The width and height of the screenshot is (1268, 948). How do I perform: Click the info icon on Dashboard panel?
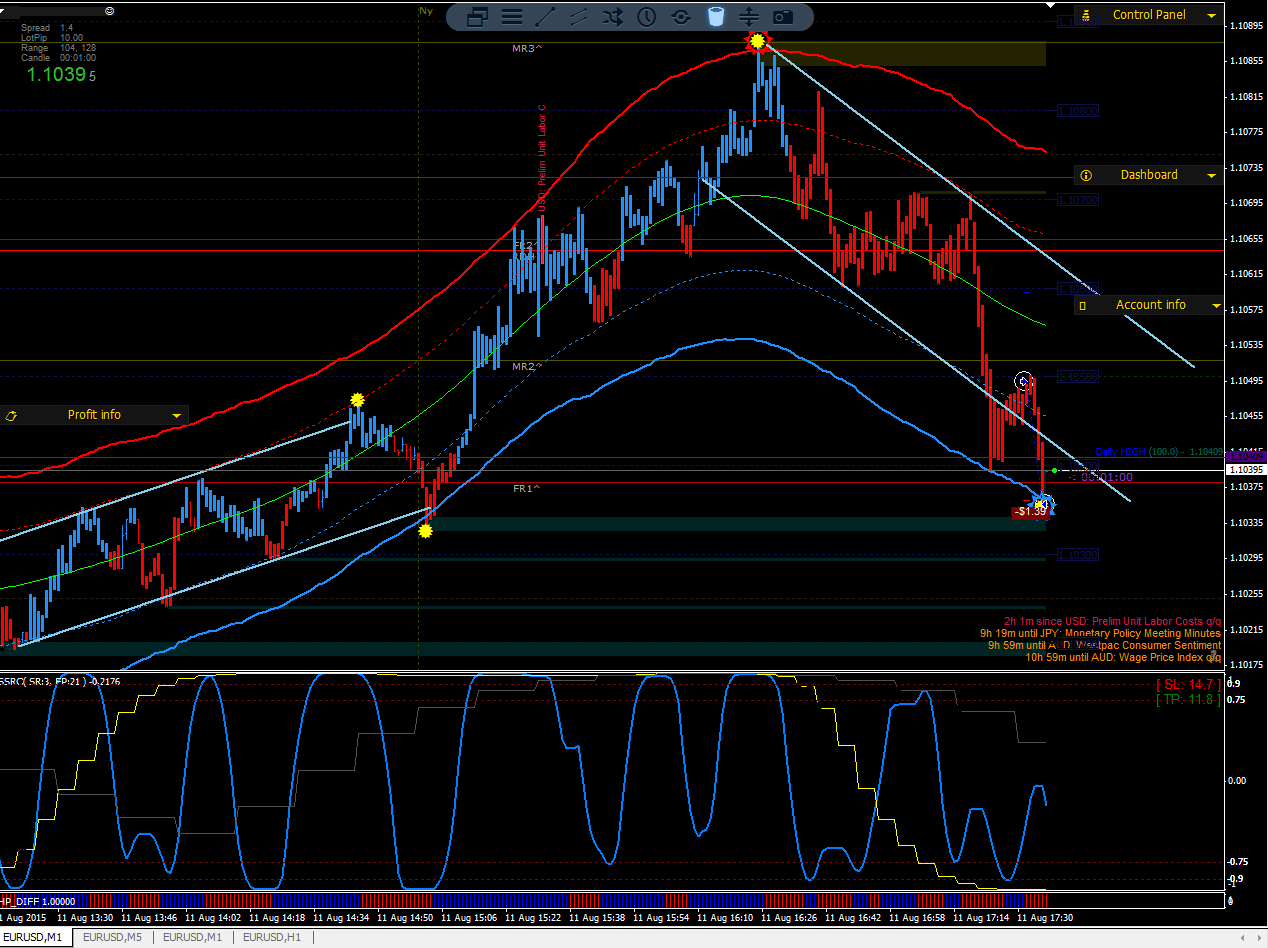click(x=1086, y=175)
